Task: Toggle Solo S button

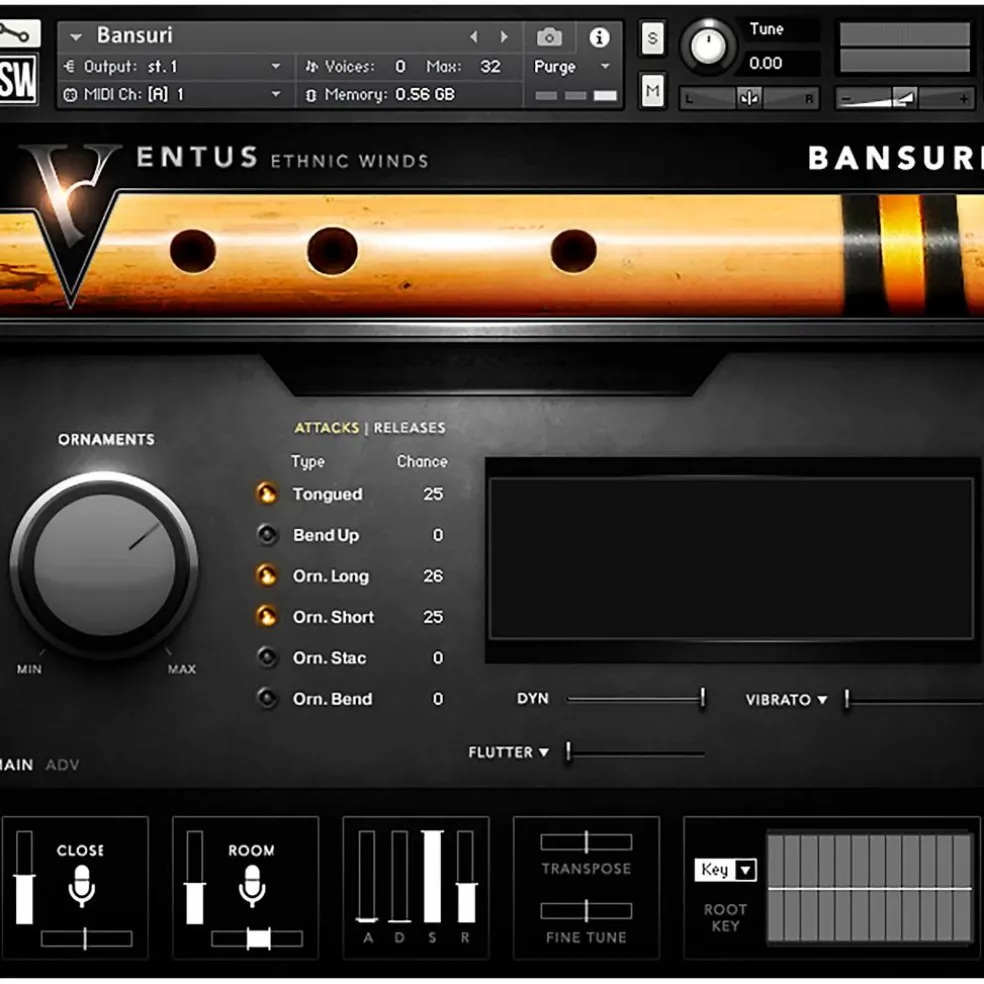Action: tap(653, 38)
